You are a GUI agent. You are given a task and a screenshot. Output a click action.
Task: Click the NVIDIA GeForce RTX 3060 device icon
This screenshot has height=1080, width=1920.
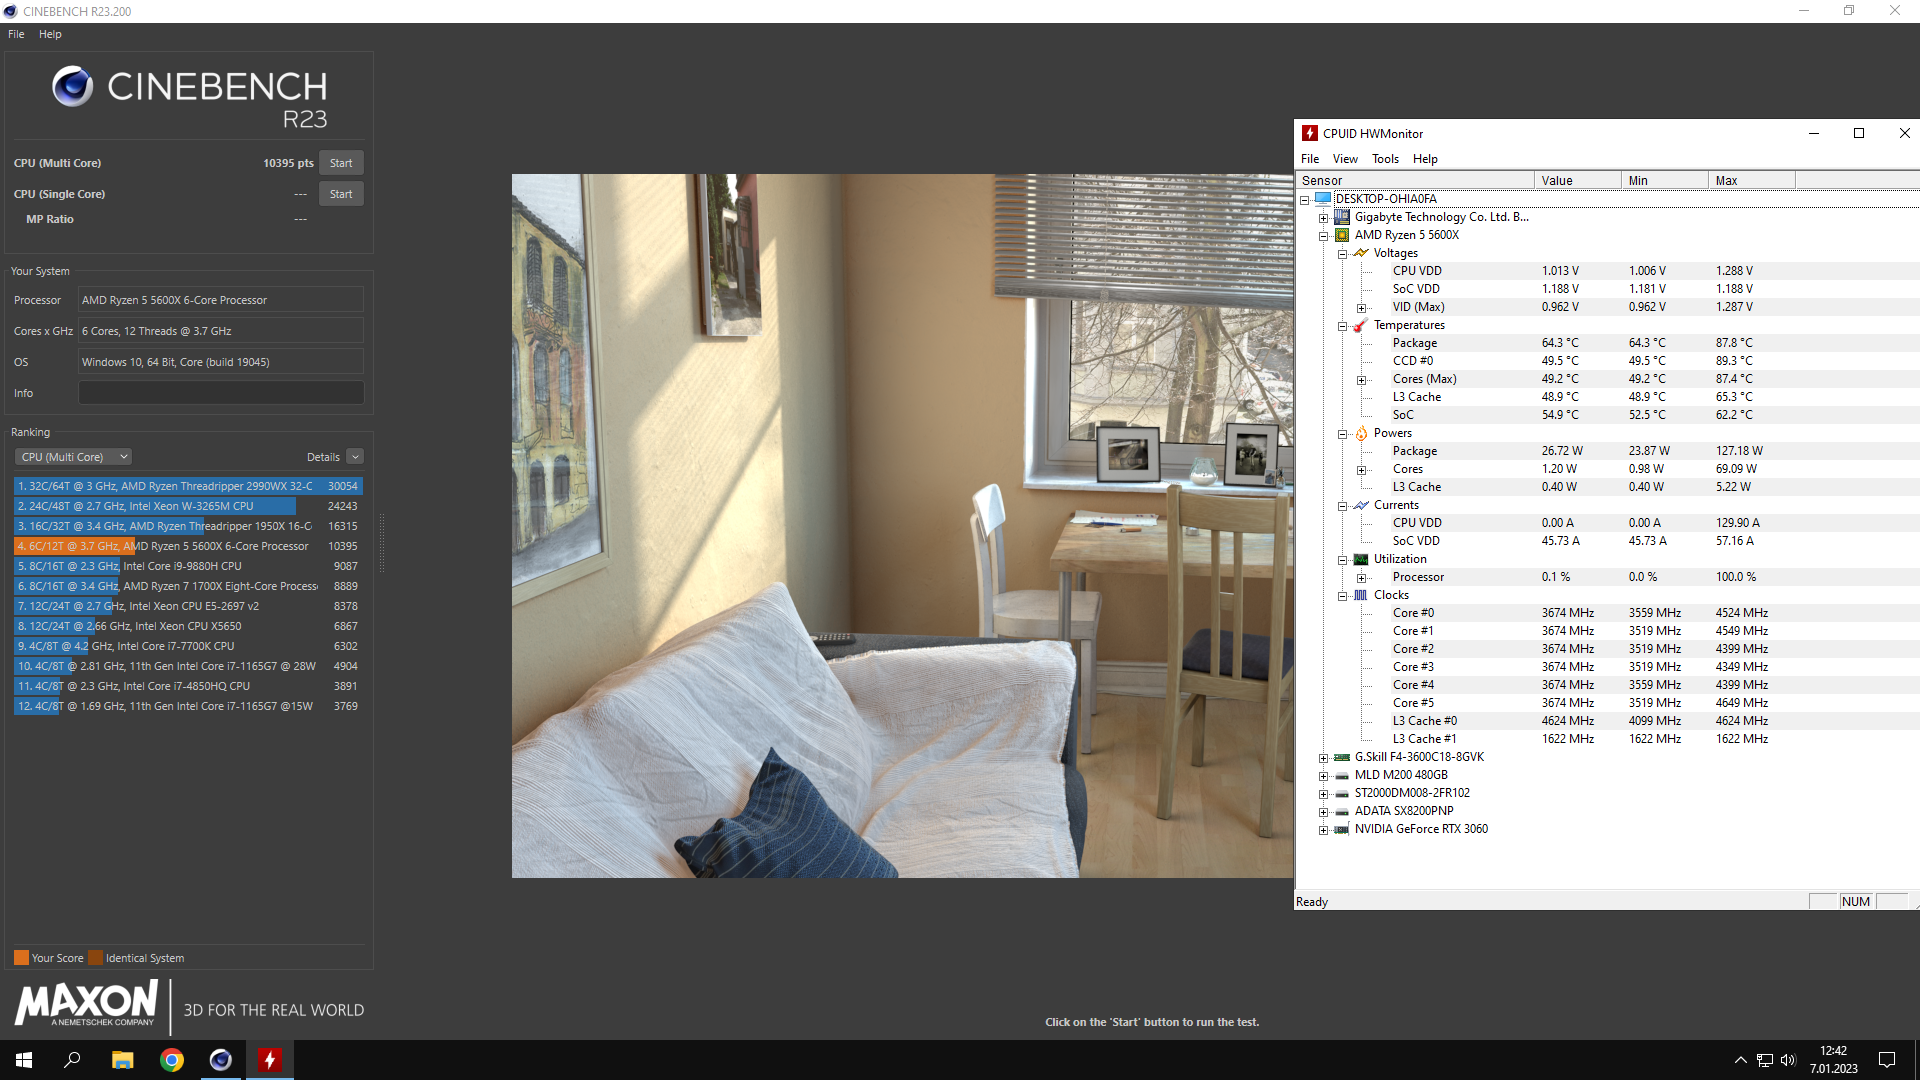tap(1342, 829)
